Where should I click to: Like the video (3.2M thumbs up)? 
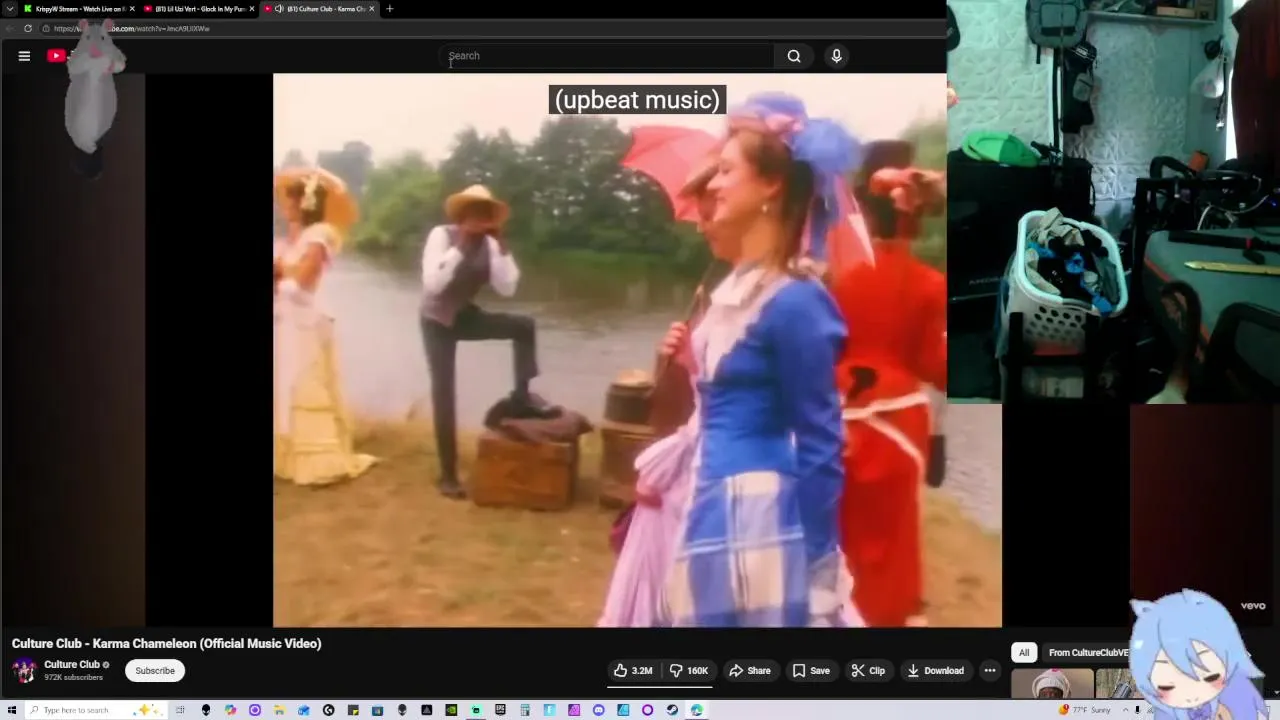[633, 670]
